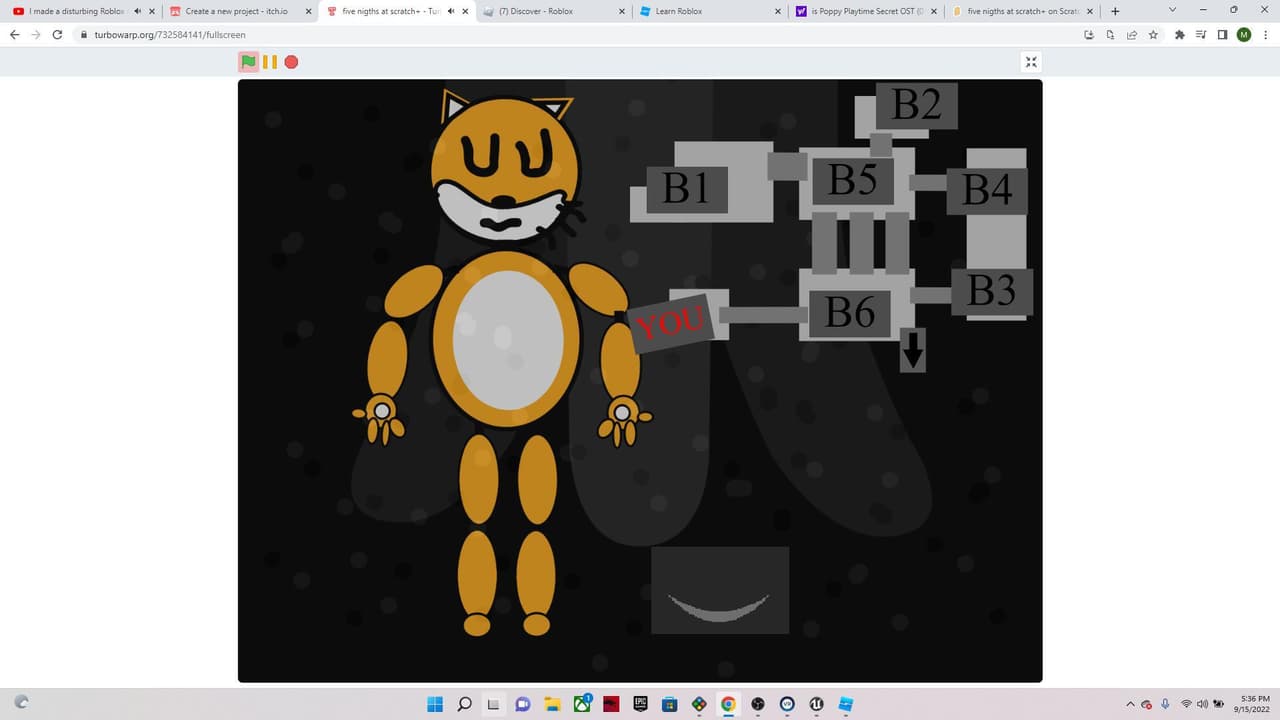Stop the project with the red stop button
The image size is (1280, 720).
pos(291,62)
